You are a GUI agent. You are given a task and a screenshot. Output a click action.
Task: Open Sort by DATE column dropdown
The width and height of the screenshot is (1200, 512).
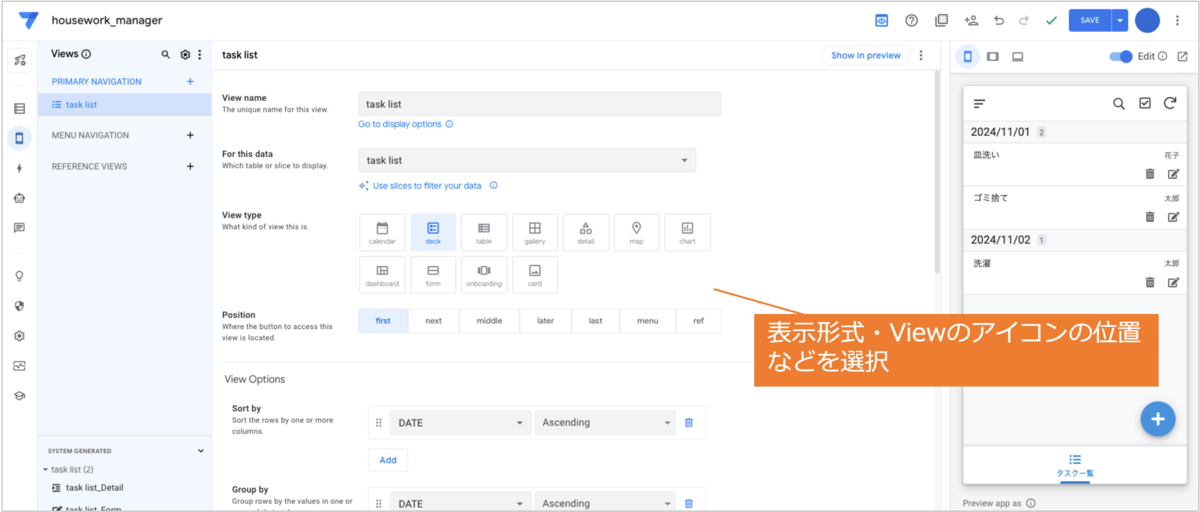tap(460, 423)
